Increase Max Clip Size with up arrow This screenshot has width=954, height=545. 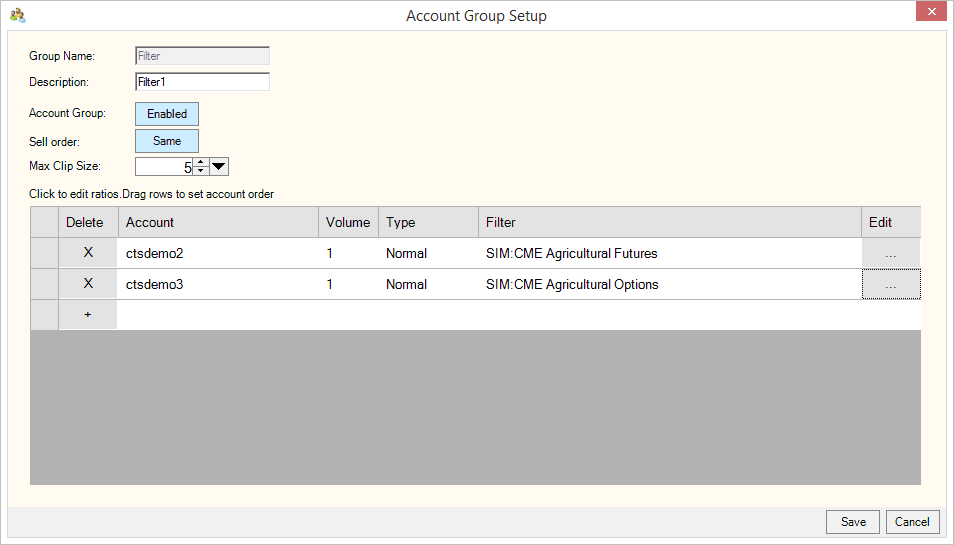pyautogui.click(x=200, y=162)
